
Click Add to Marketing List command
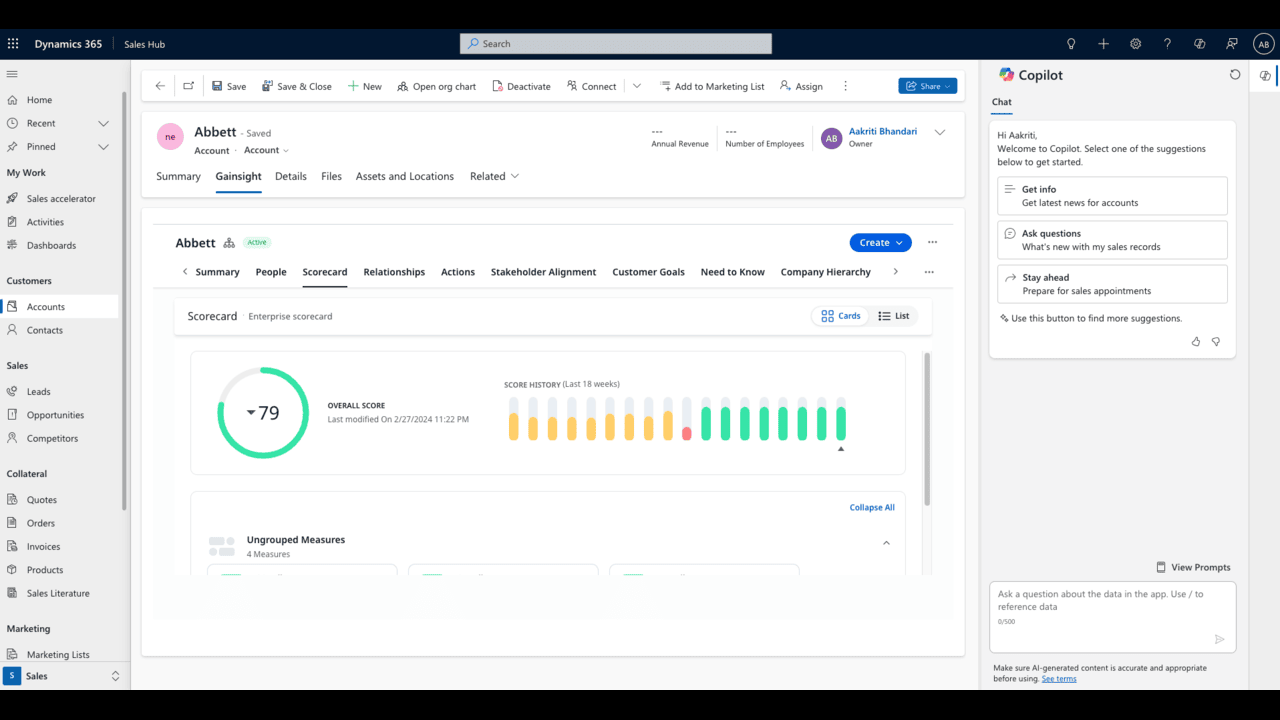(712, 86)
